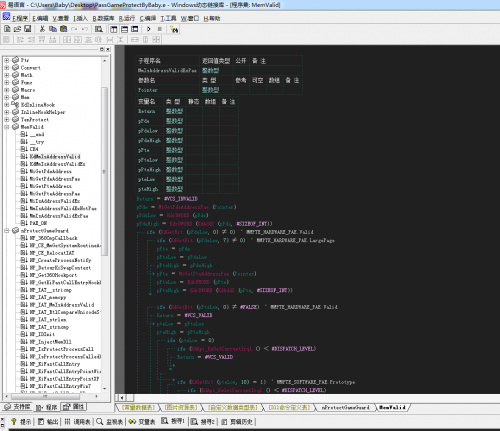Close the left panel with its x button

point(108,49)
